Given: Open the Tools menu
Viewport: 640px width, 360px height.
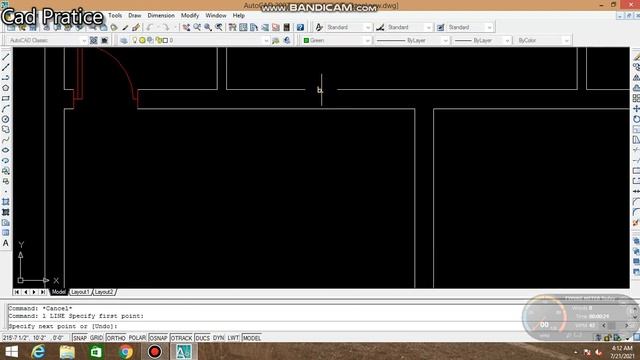Looking at the screenshot, I should (115, 16).
